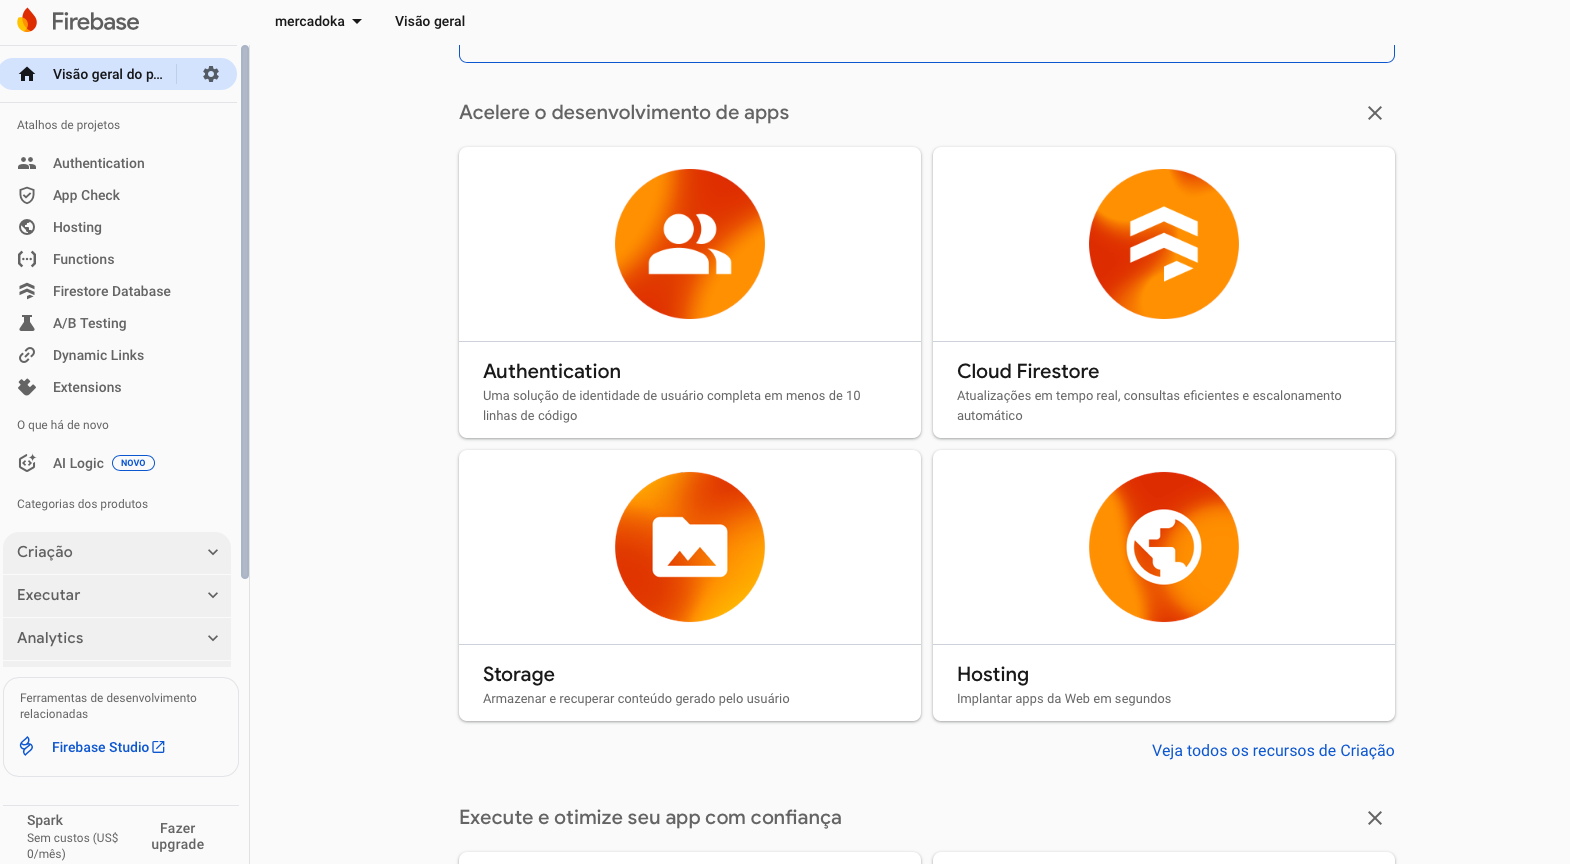
Task: Click the Dynamic Links chain icon
Action: coord(27,355)
